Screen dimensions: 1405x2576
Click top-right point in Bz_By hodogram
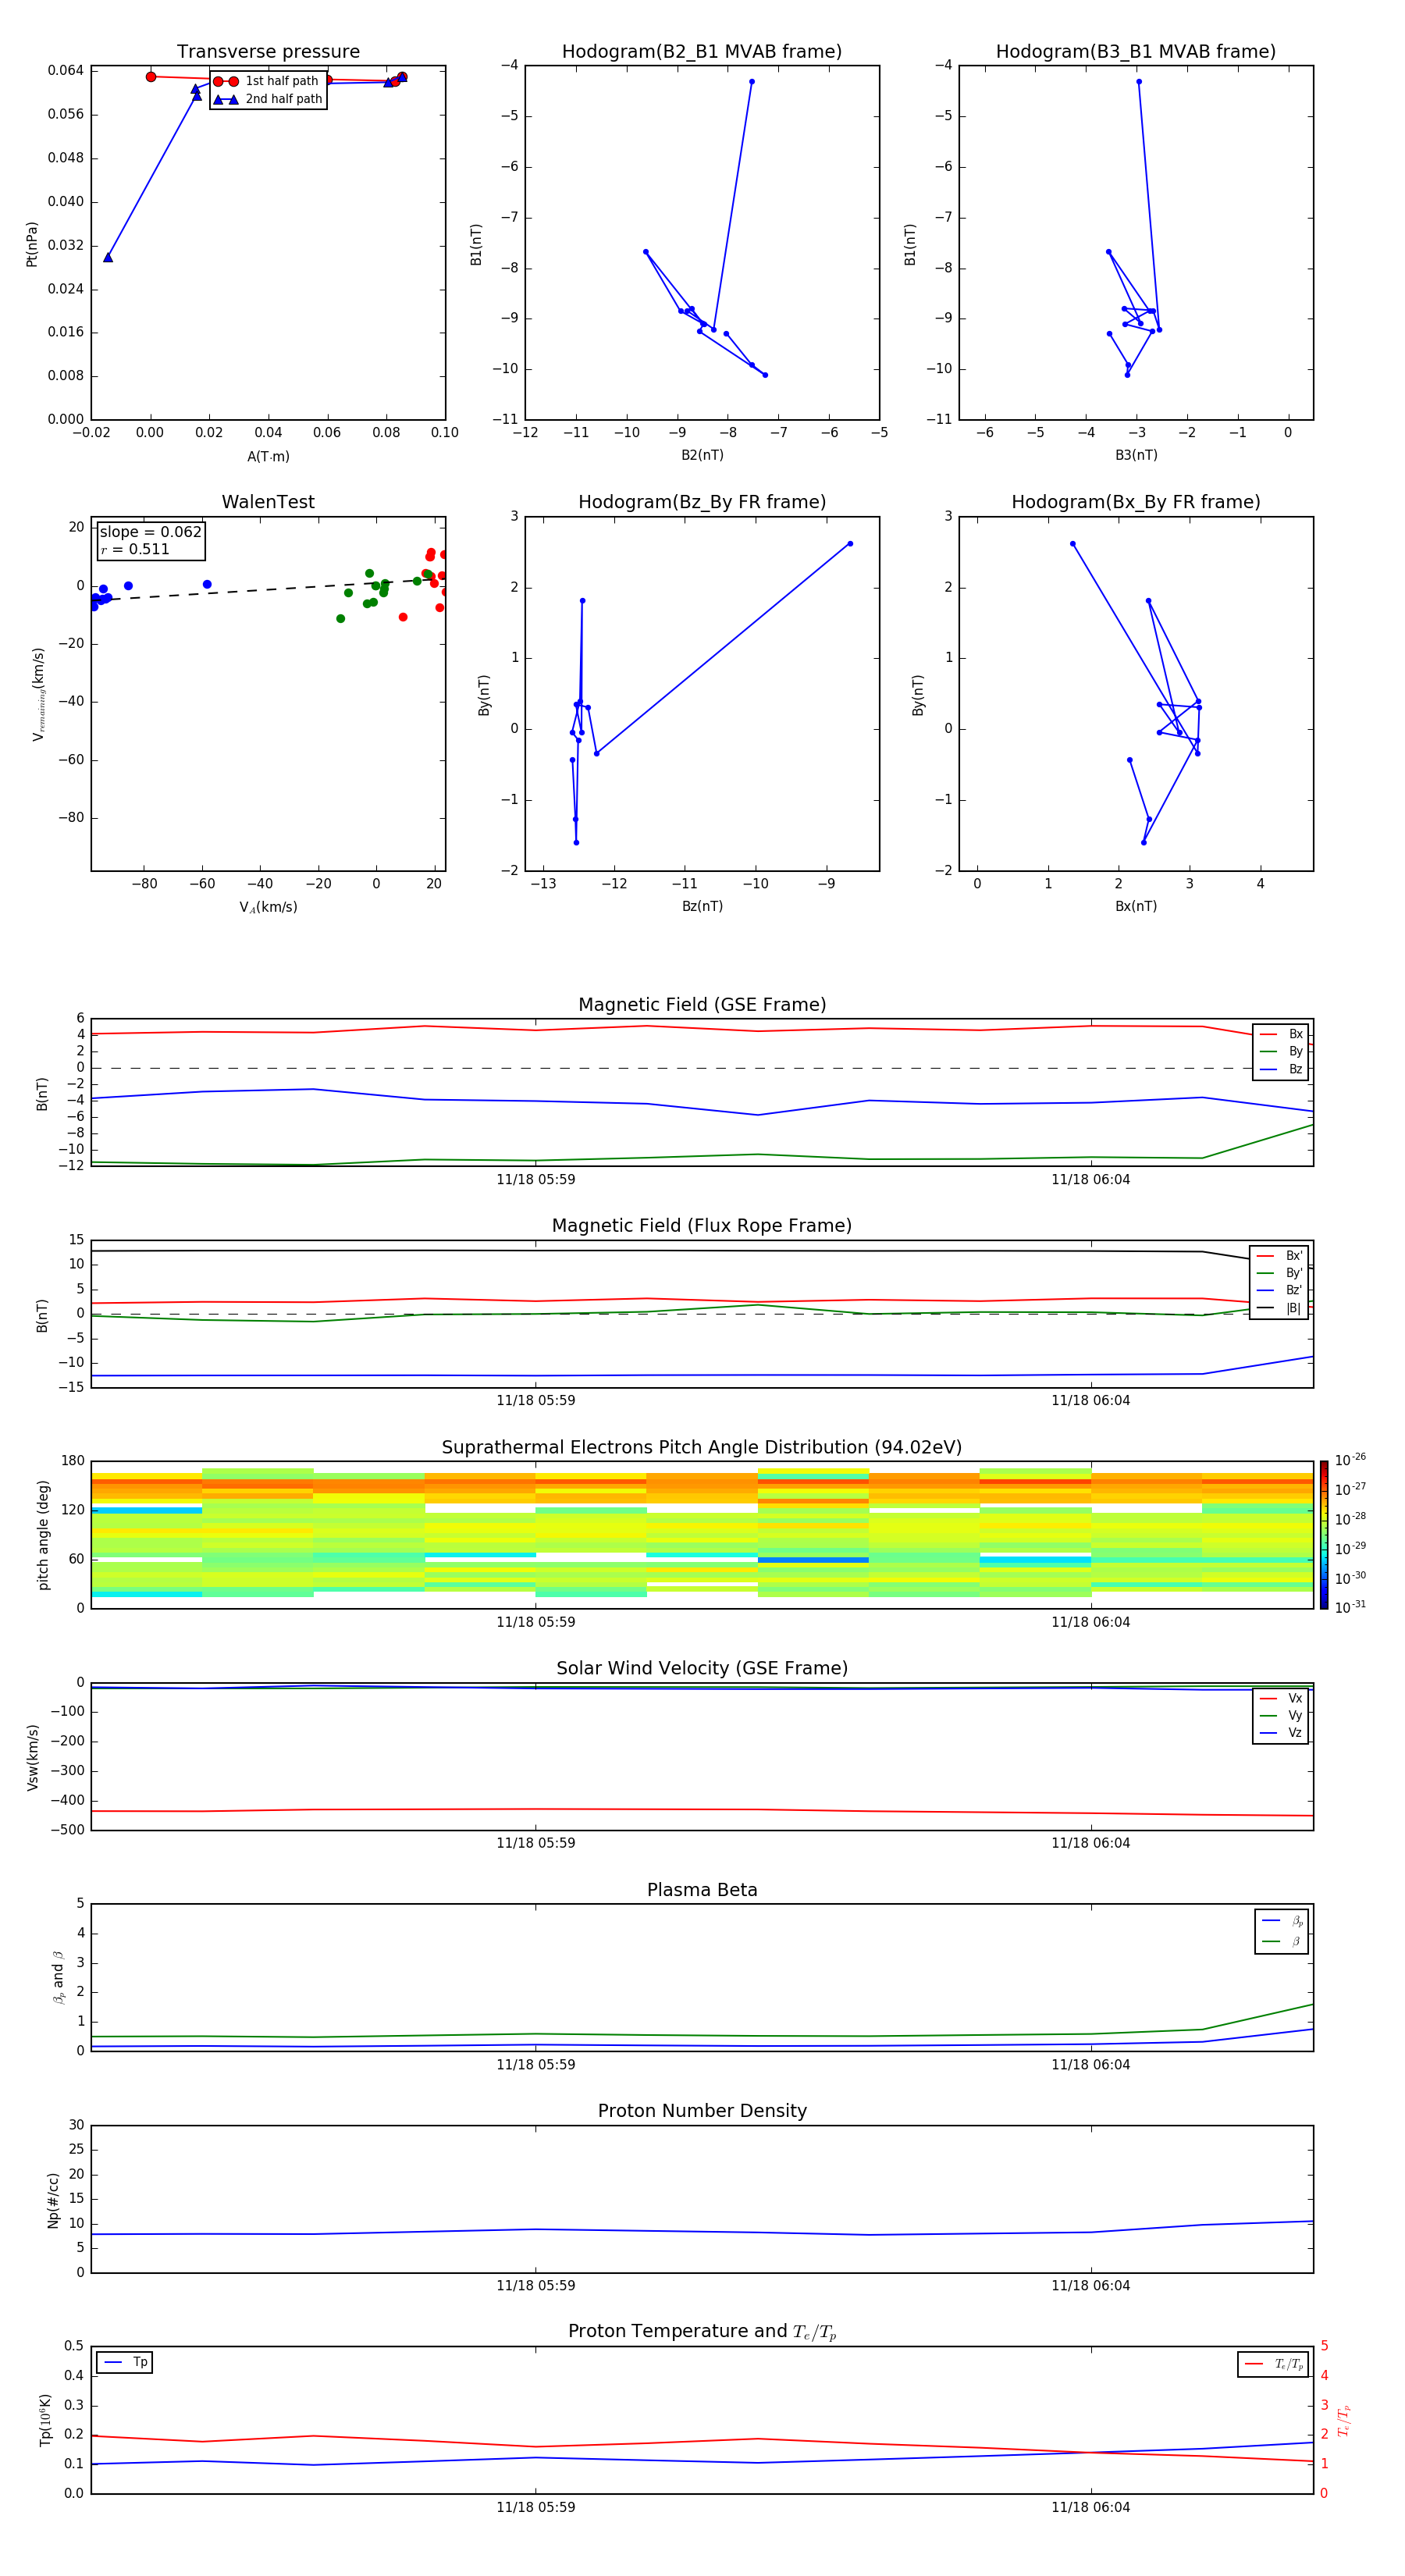pyautogui.click(x=850, y=544)
